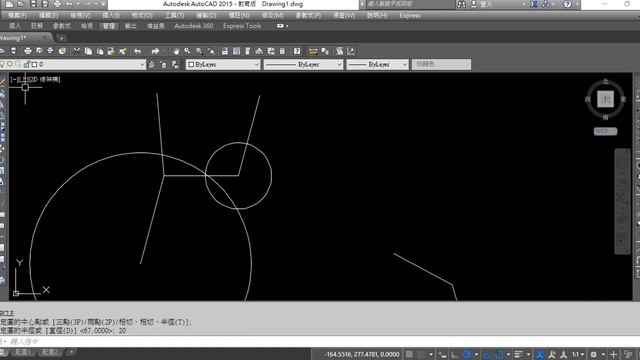Select the Pan hand tool
Image resolution: width=640 pixels, height=360 pixels.
176,51
